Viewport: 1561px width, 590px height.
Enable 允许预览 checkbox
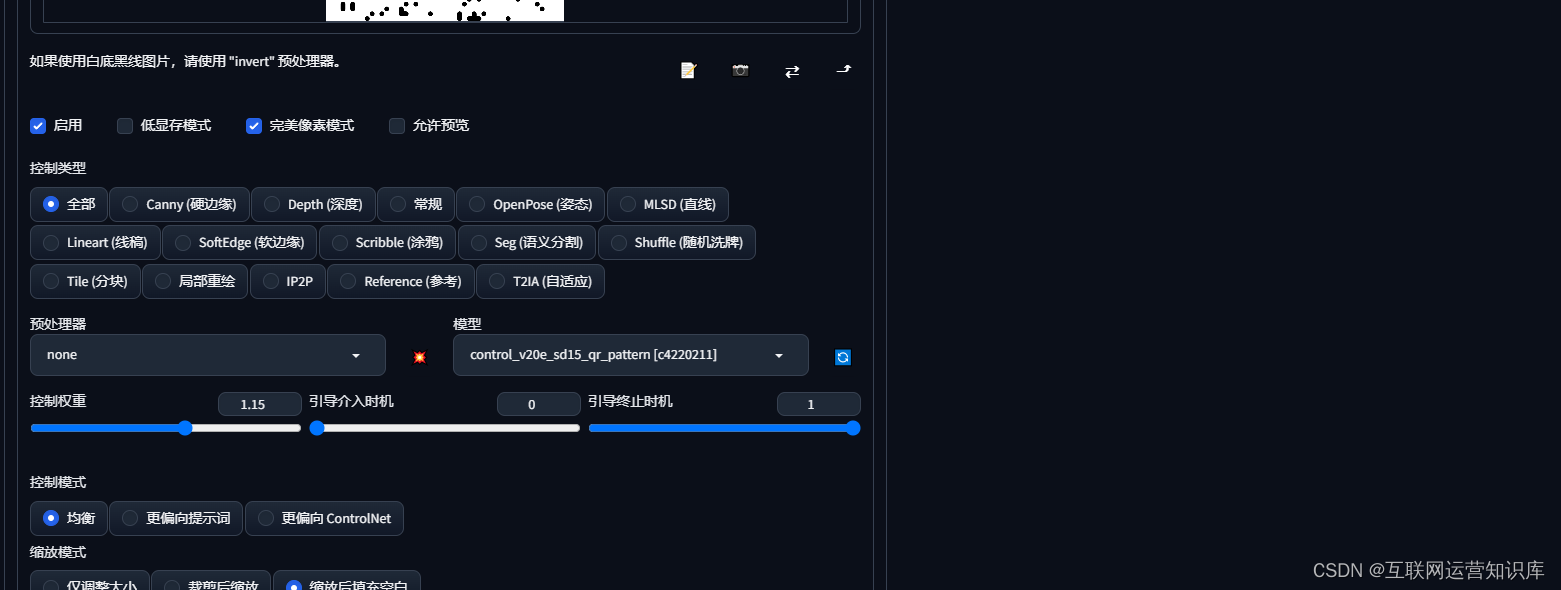click(397, 126)
